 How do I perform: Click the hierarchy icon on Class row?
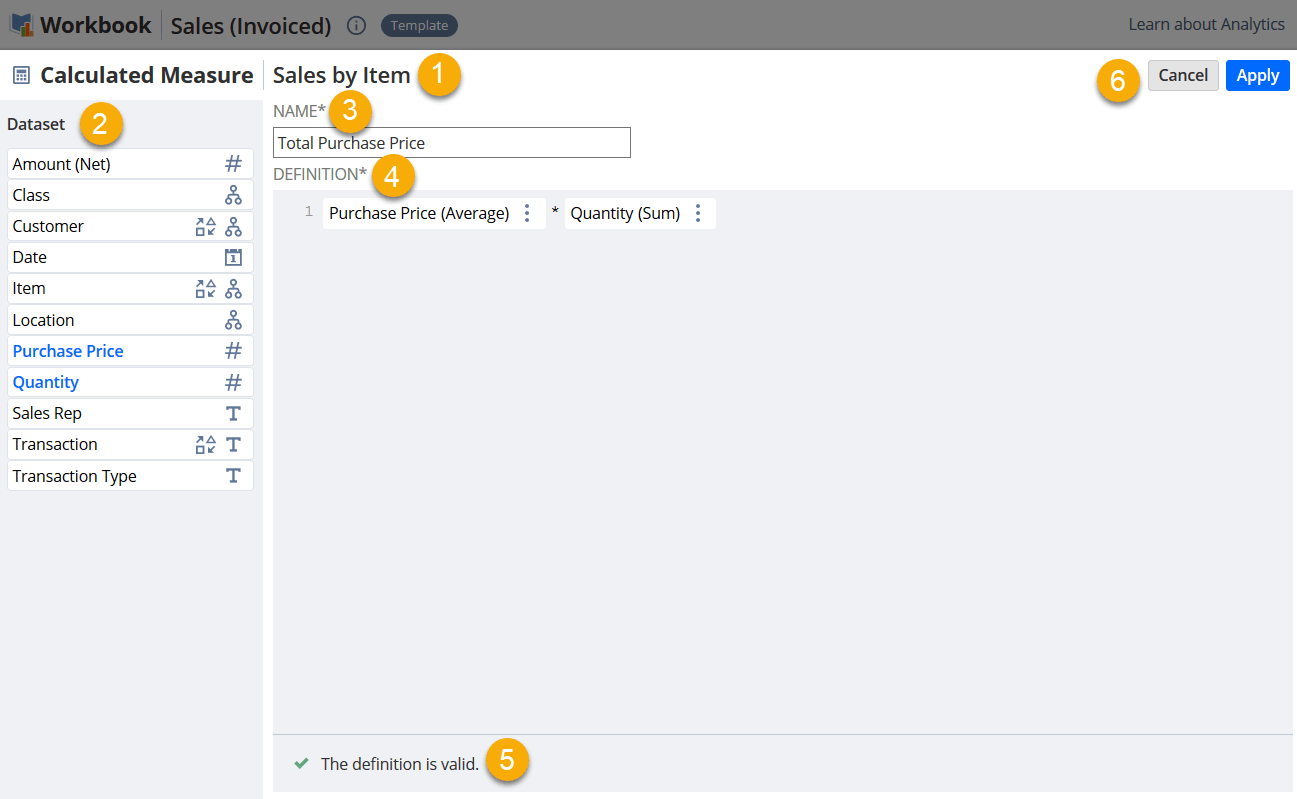[233, 195]
